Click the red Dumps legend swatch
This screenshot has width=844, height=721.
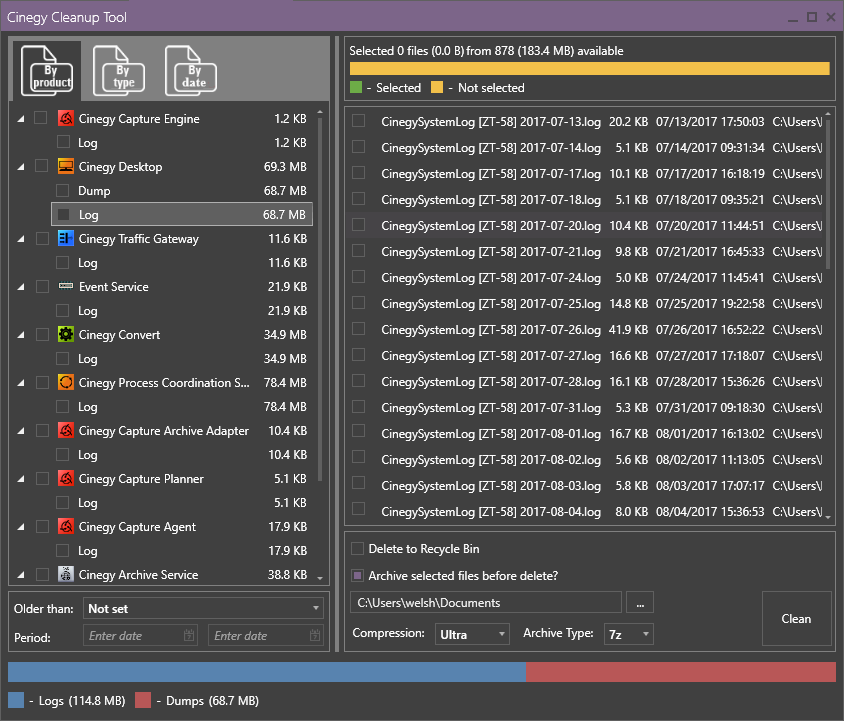click(143, 701)
